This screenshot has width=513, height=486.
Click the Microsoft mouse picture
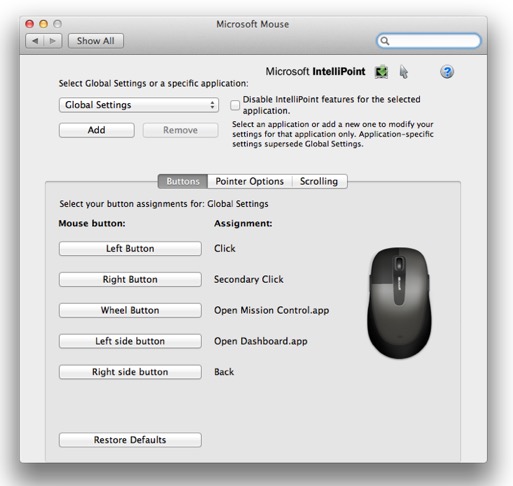[399, 303]
